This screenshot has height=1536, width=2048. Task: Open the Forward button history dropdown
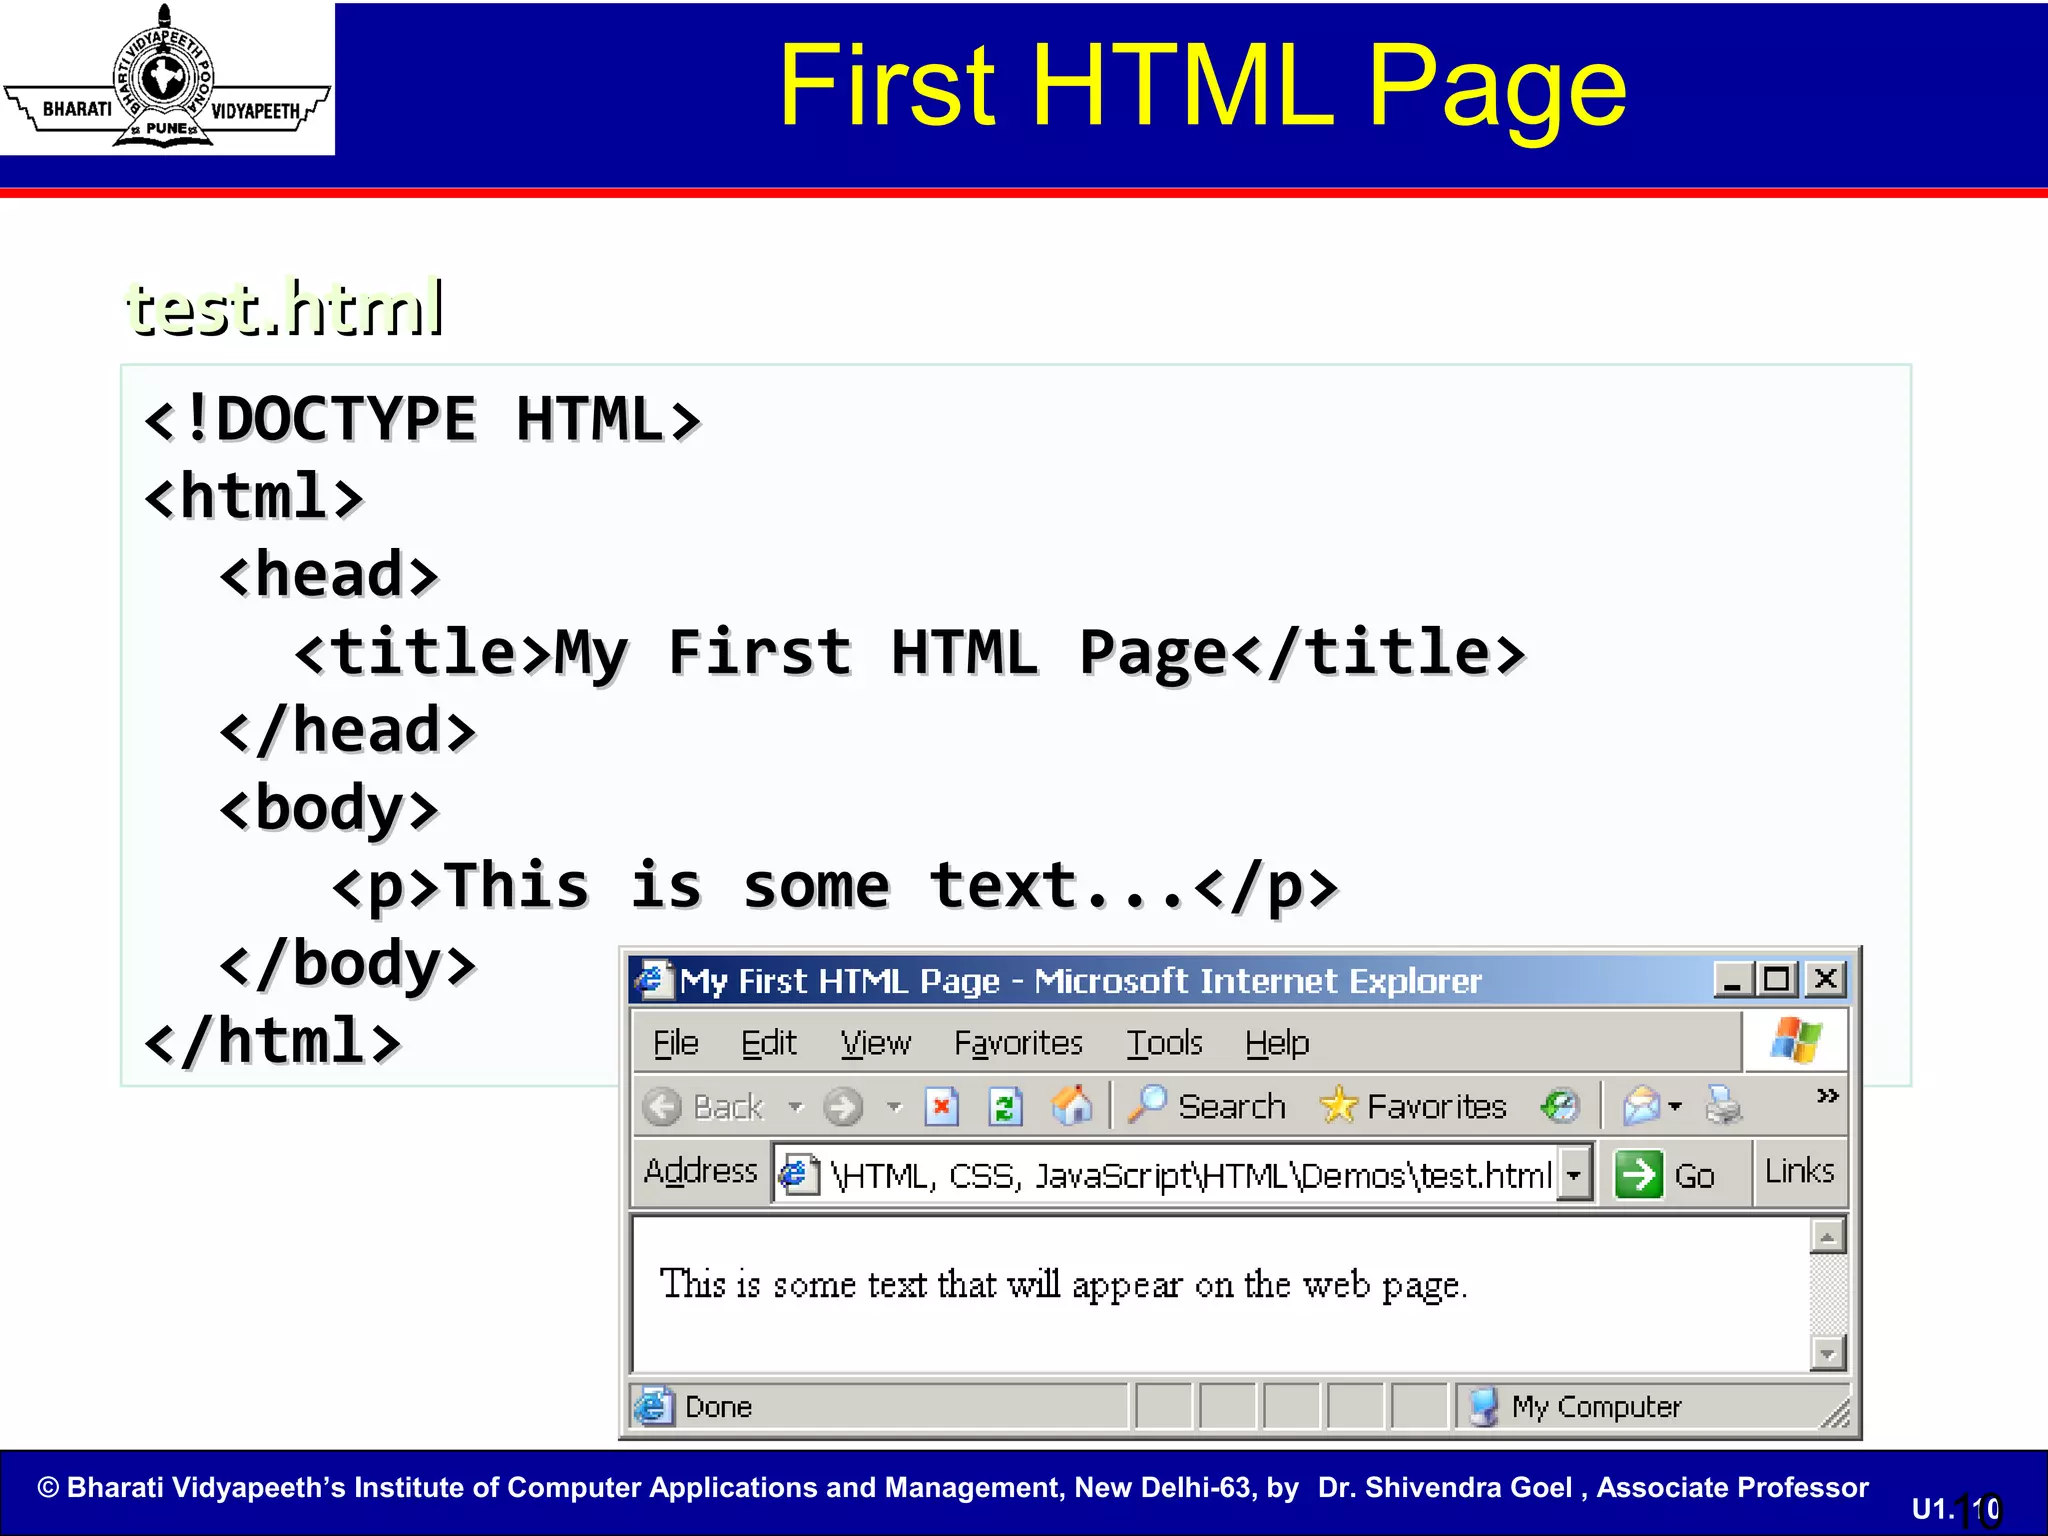click(x=894, y=1107)
